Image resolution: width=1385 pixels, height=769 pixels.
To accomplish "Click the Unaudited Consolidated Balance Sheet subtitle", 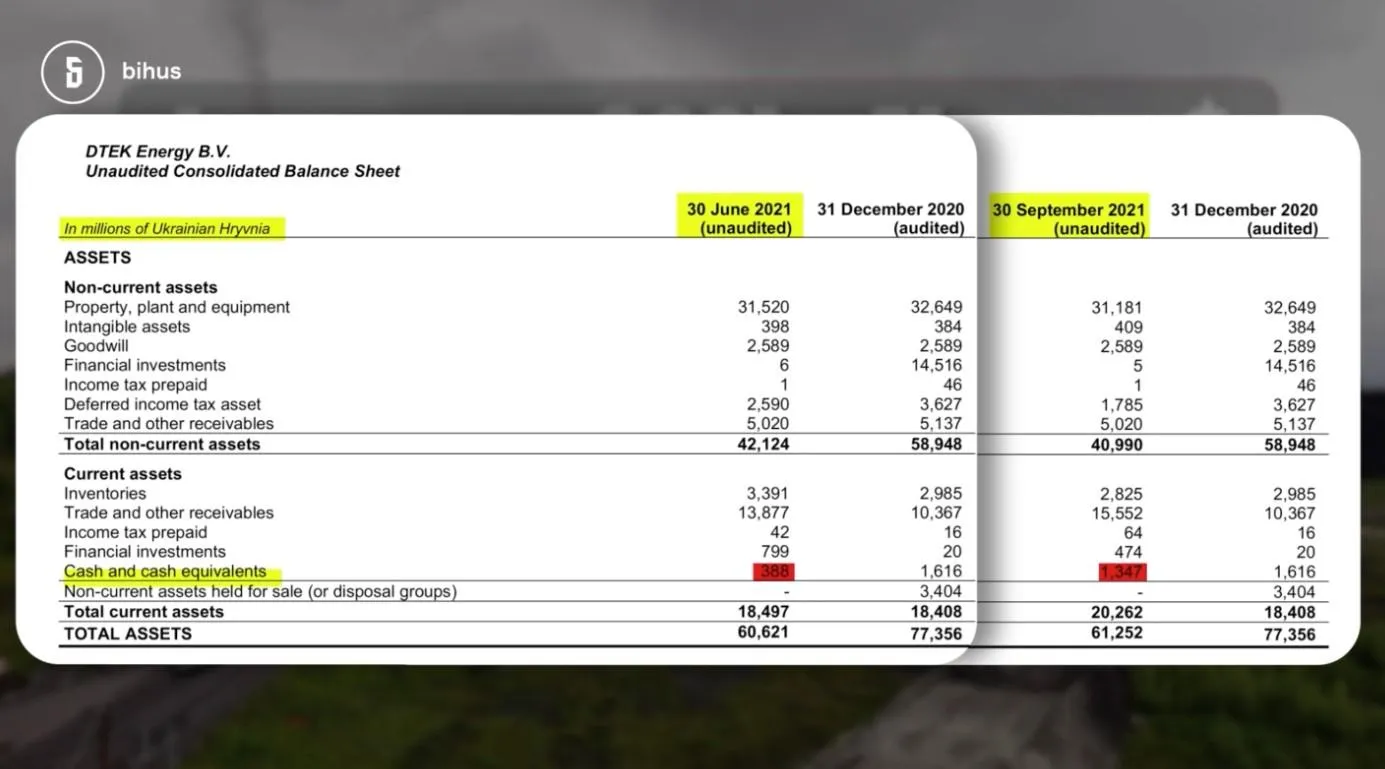I will 242,171.
